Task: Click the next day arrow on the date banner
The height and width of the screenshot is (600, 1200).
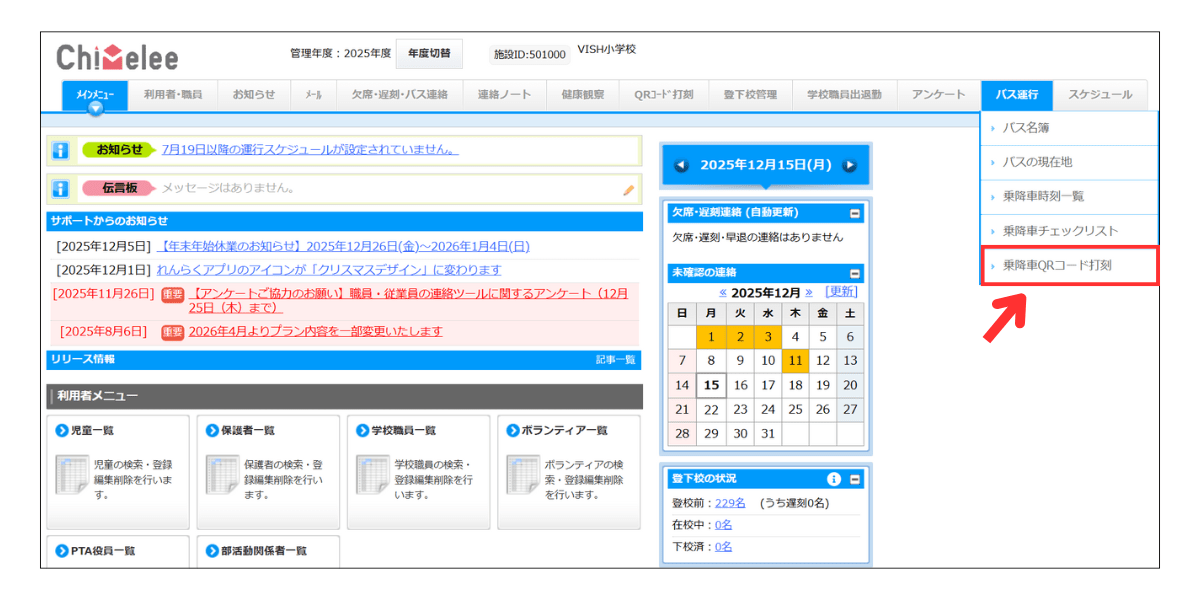Action: click(850, 164)
